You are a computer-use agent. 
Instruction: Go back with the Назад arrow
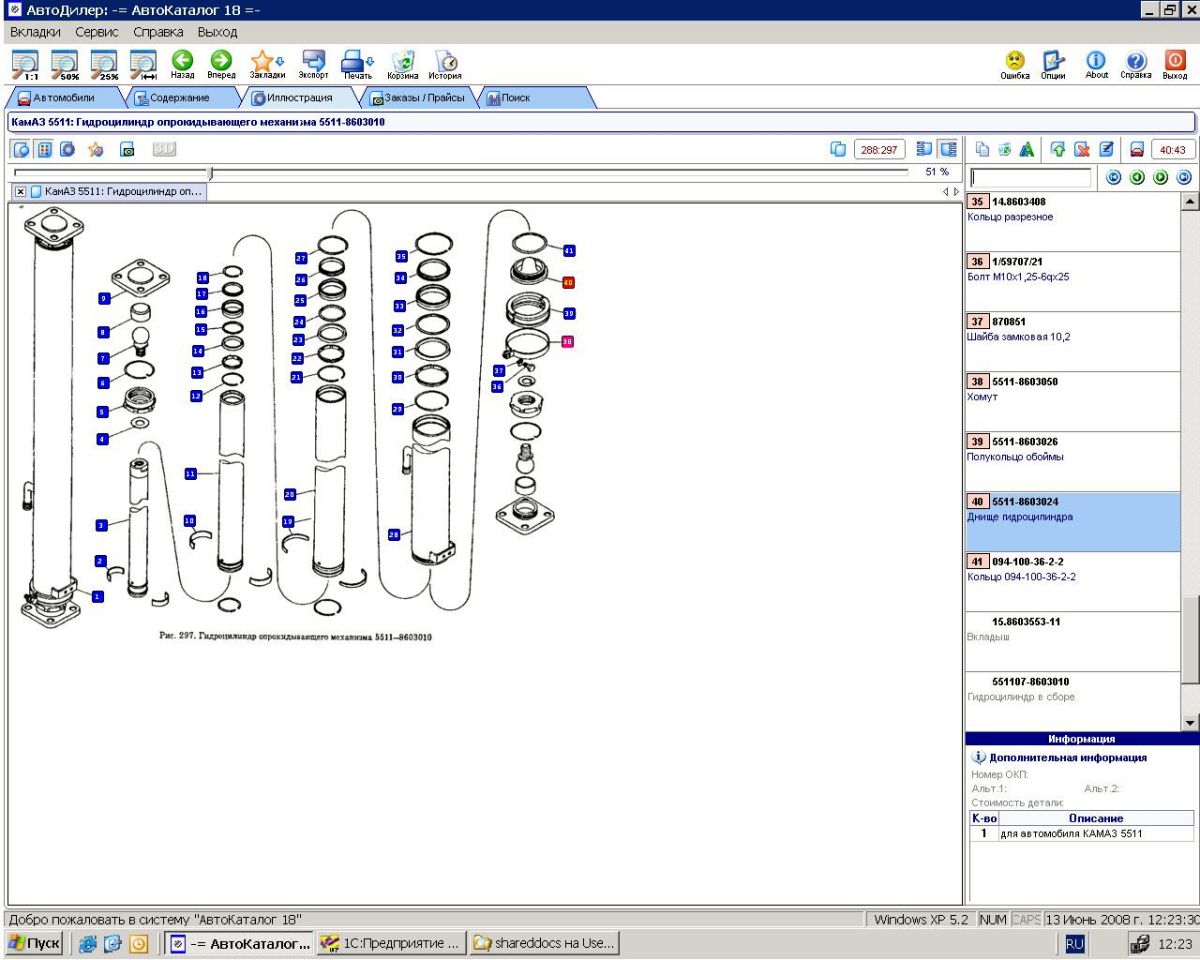[183, 62]
